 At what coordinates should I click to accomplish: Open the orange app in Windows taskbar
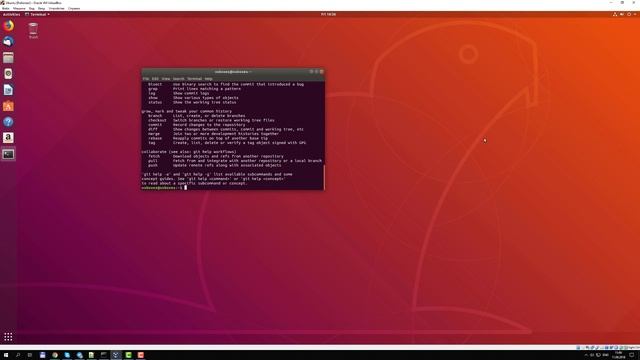point(141,355)
